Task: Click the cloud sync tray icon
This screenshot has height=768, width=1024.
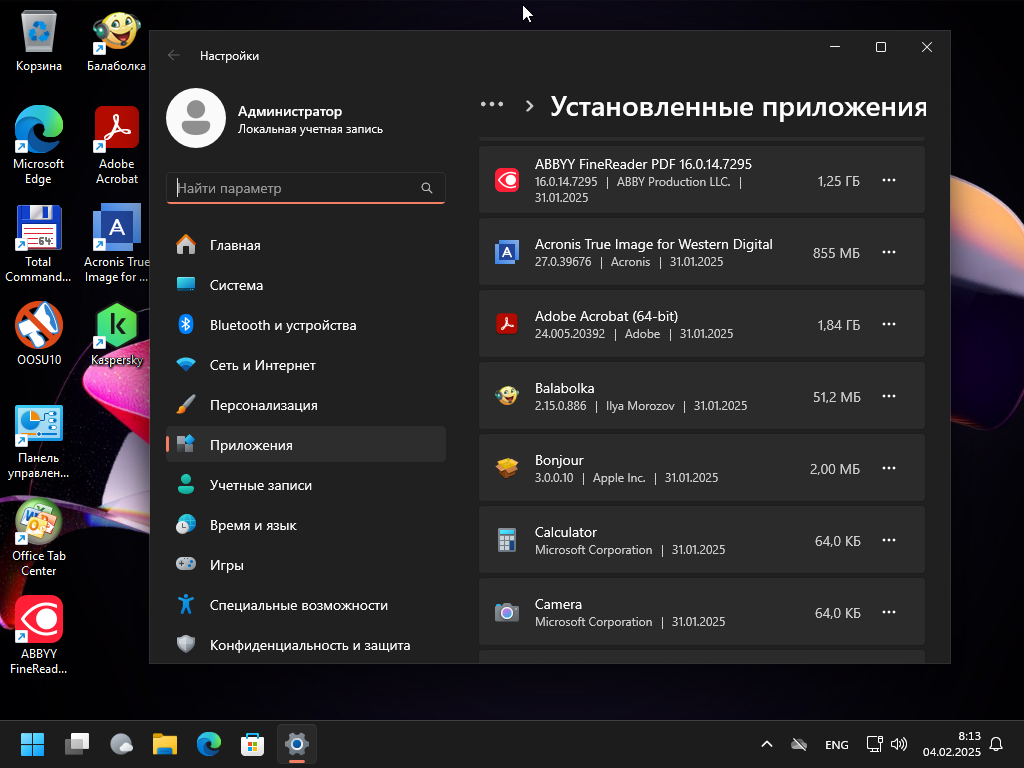Action: click(799, 744)
